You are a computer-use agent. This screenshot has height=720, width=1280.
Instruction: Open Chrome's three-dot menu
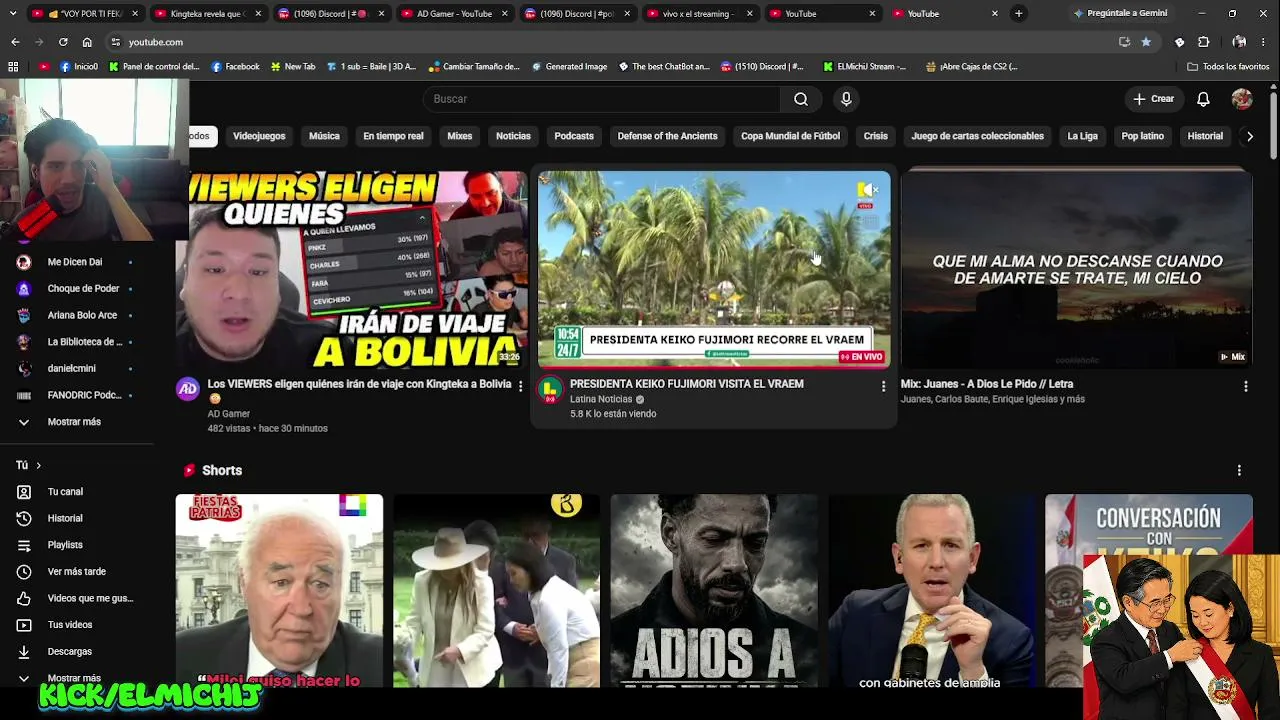point(1265,42)
